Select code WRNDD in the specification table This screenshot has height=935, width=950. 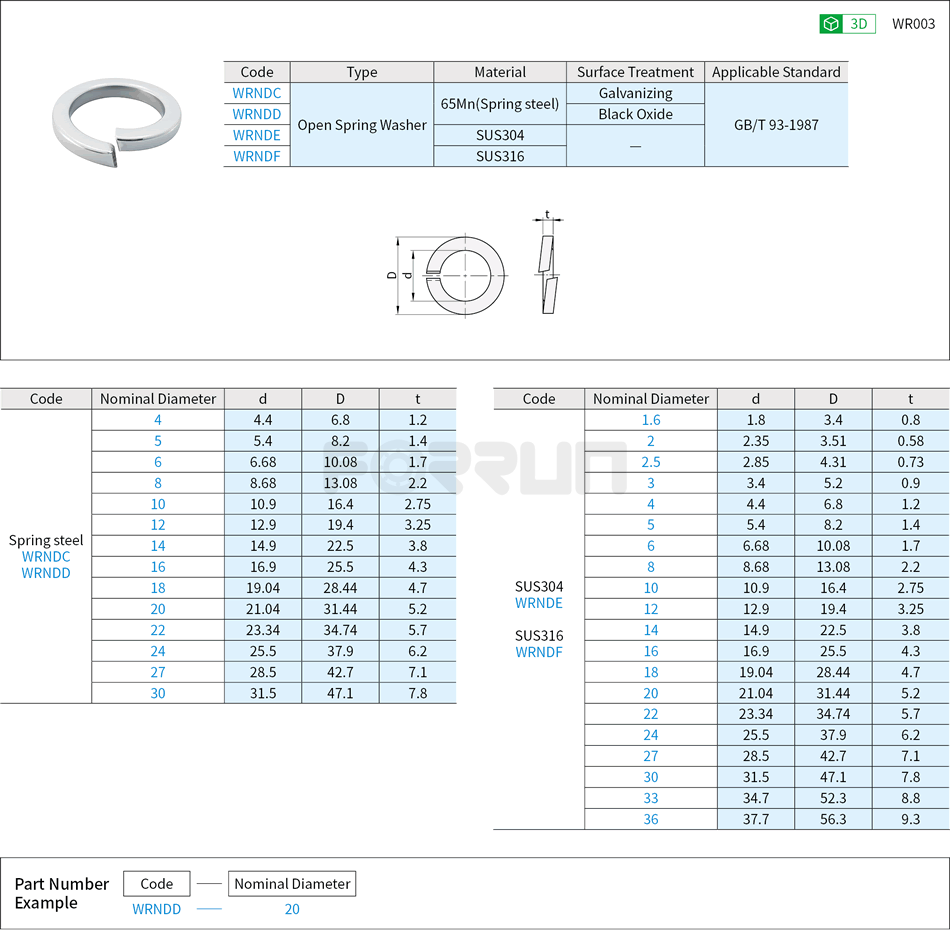(256, 114)
